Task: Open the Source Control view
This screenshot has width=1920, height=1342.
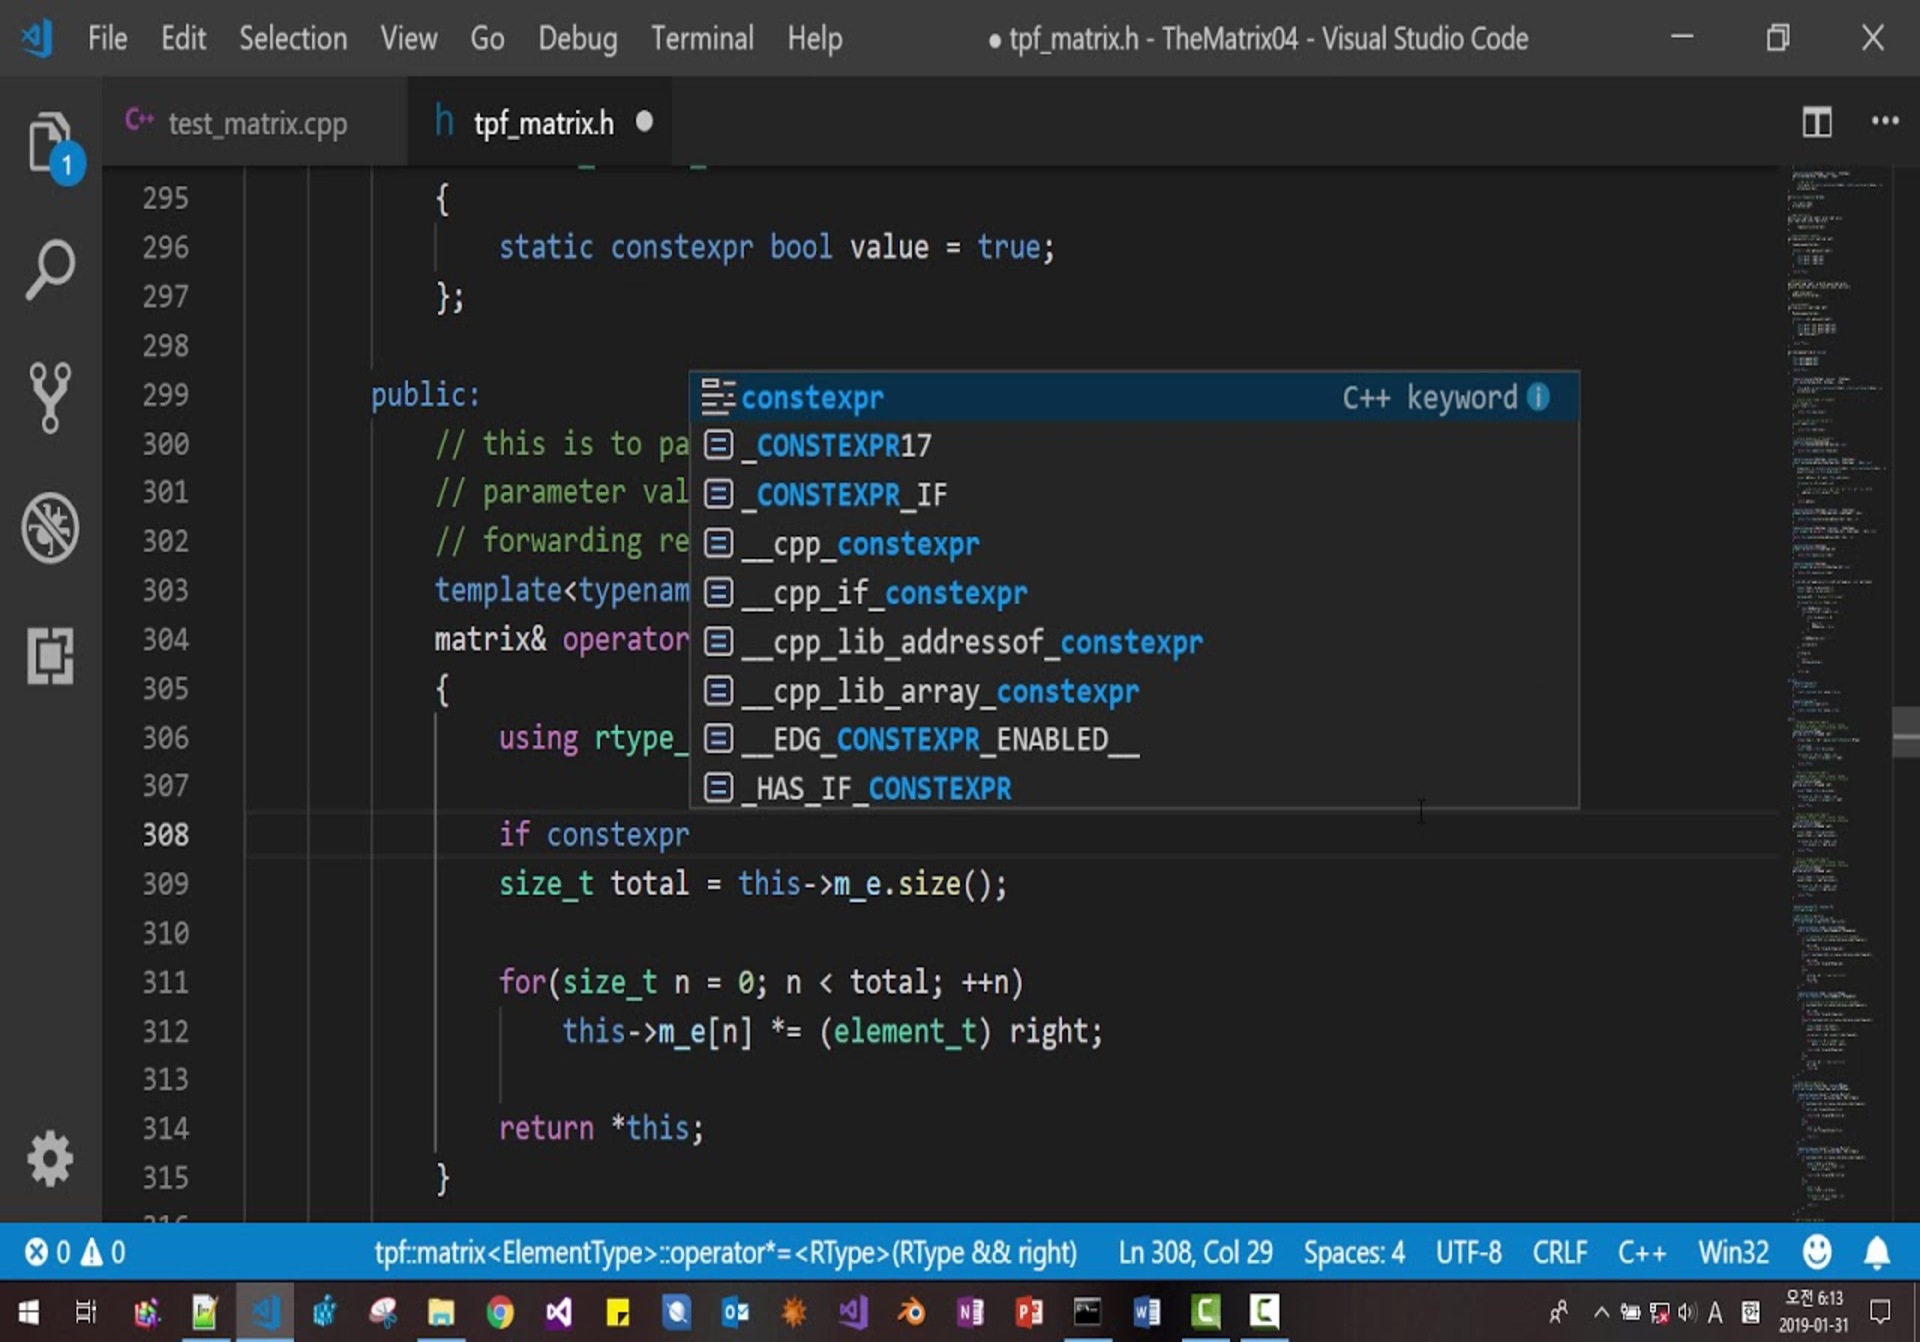Action: (50, 397)
